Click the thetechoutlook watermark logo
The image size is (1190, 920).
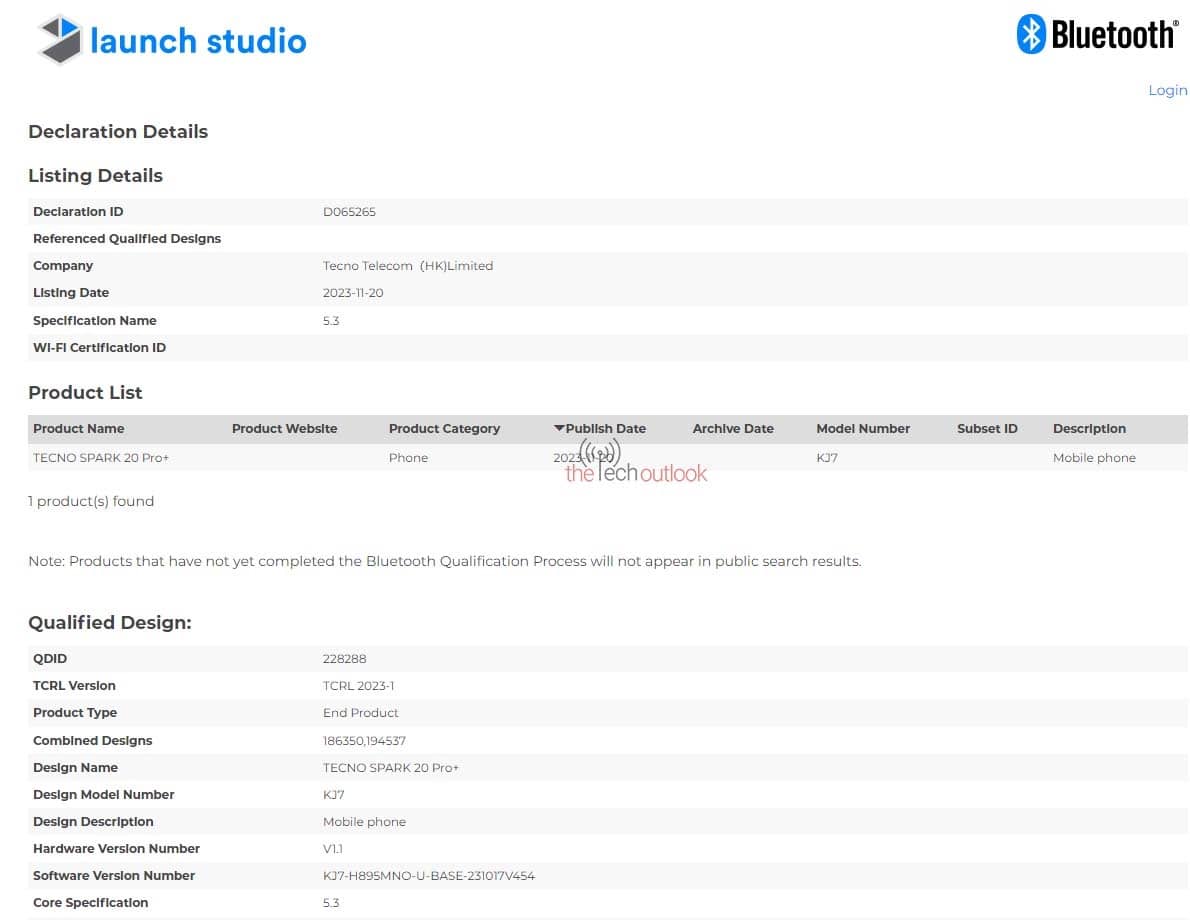coord(635,468)
